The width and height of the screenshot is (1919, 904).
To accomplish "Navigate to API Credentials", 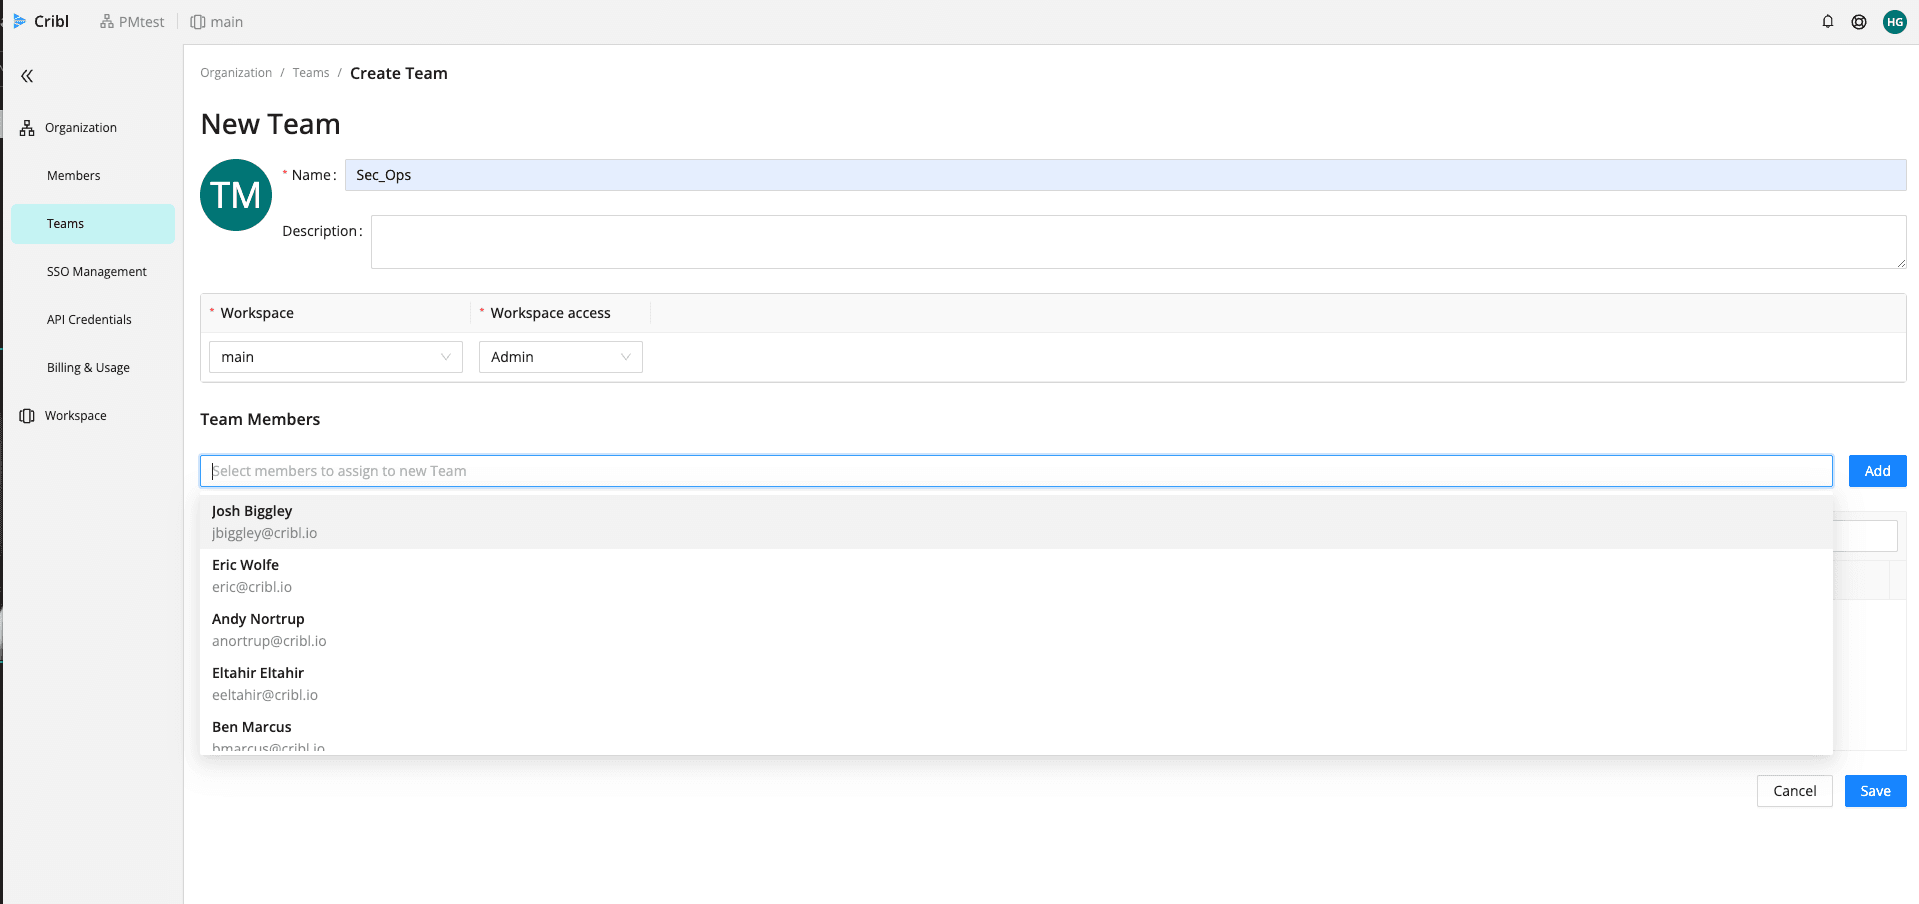I will tap(89, 320).
